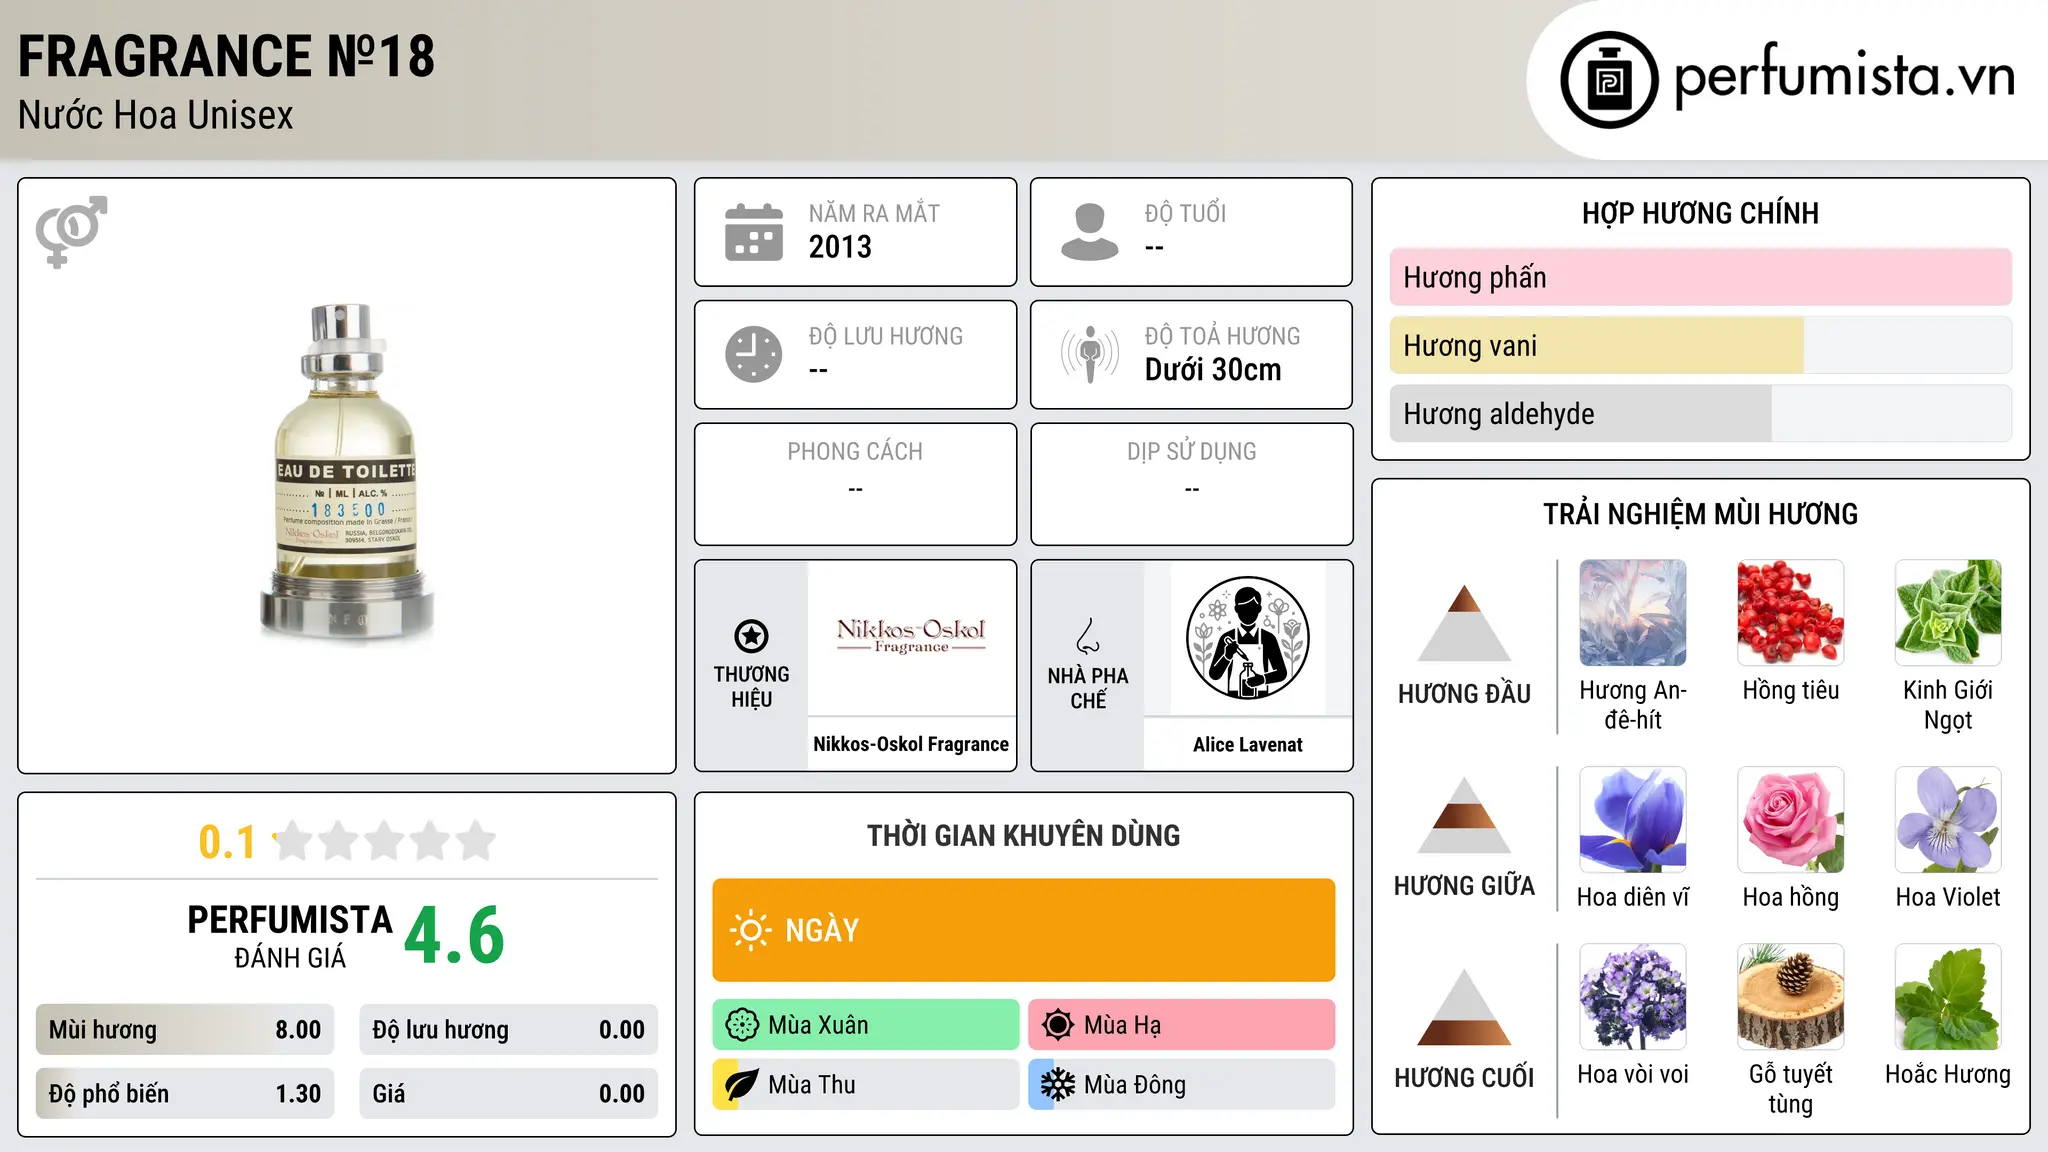
Task: Click the Mùa Đông season bar
Action: click(x=1182, y=1085)
